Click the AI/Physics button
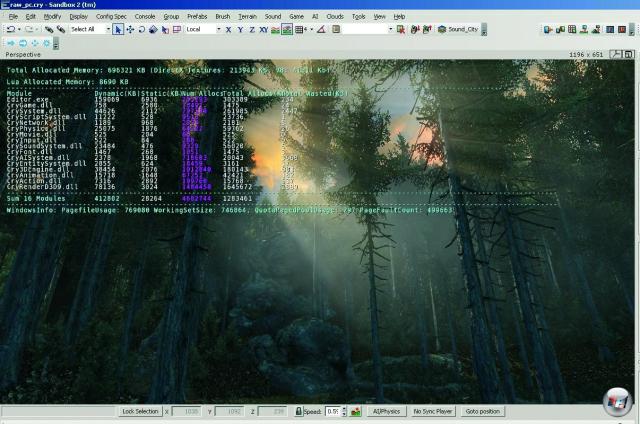 (x=386, y=411)
